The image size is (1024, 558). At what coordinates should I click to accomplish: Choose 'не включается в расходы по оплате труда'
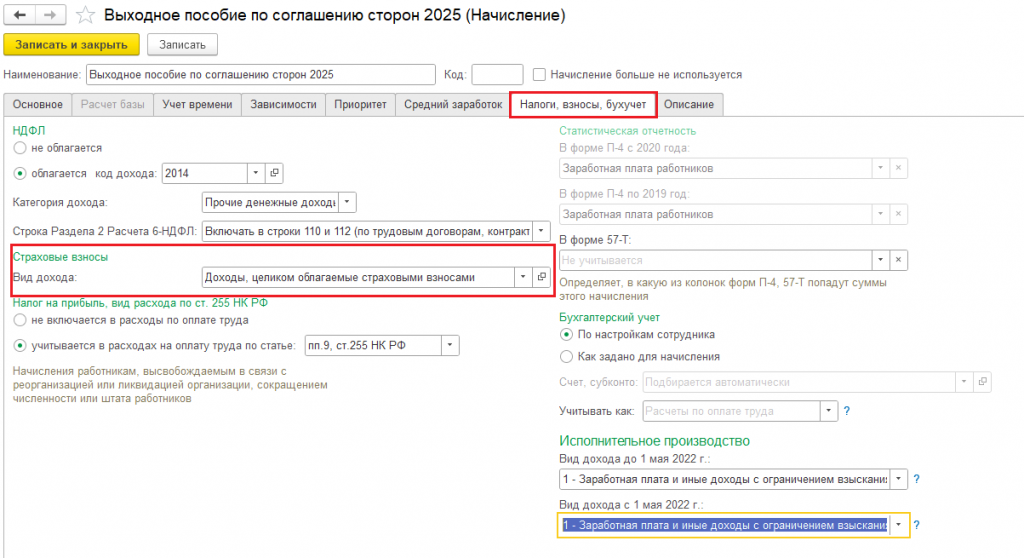coord(20,320)
